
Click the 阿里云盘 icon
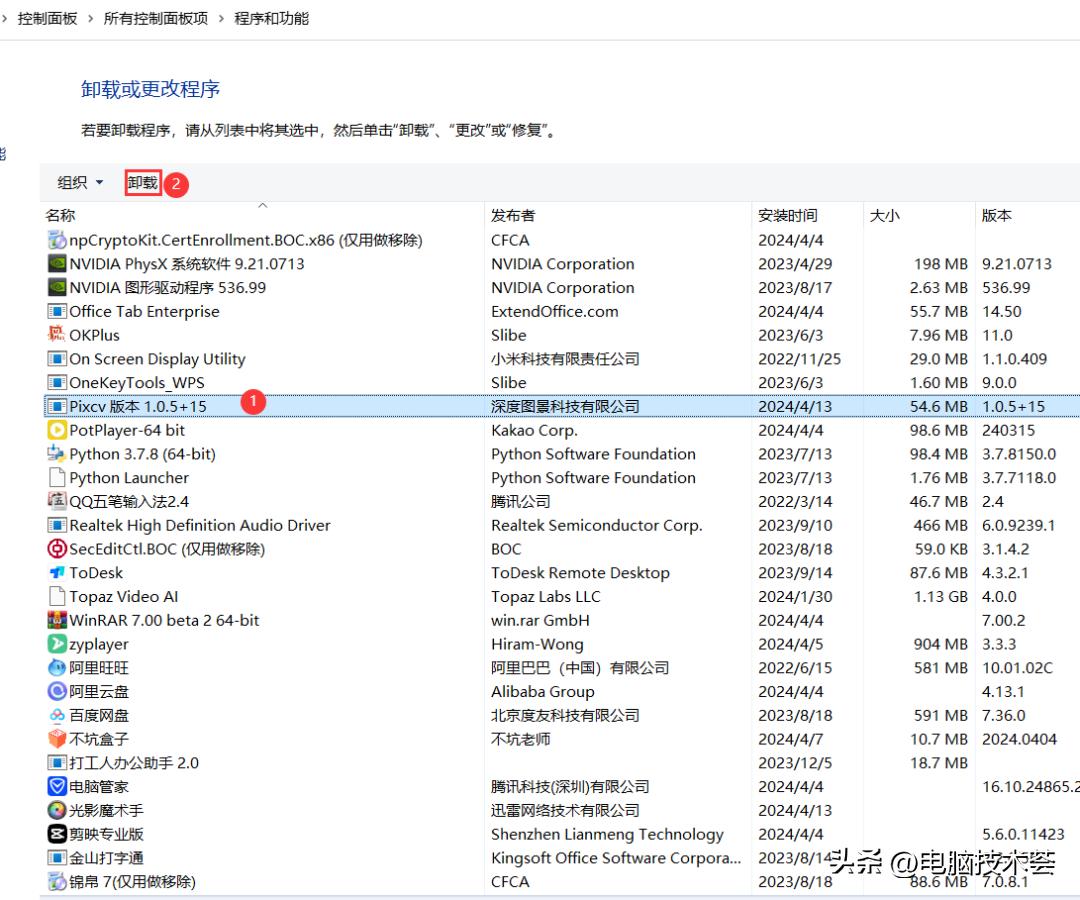(x=56, y=691)
